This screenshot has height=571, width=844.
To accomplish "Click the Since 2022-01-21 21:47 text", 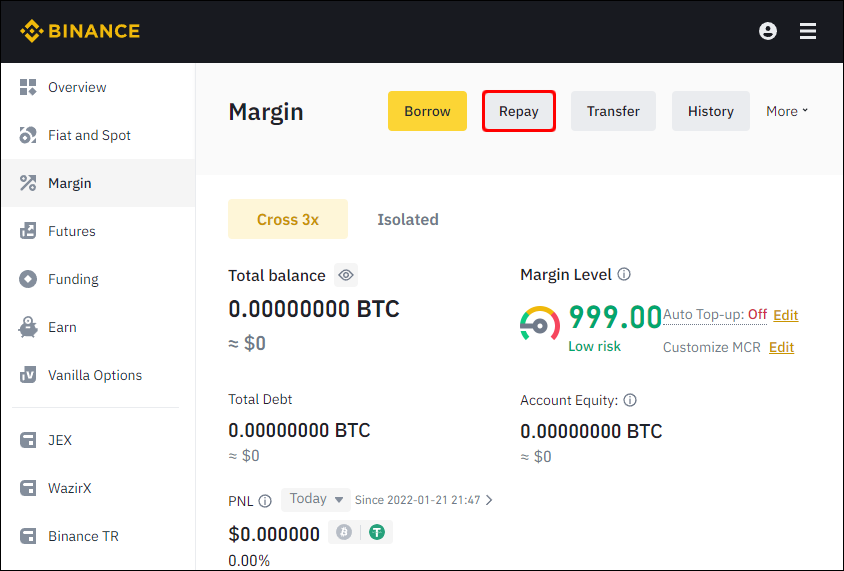I will [x=417, y=500].
